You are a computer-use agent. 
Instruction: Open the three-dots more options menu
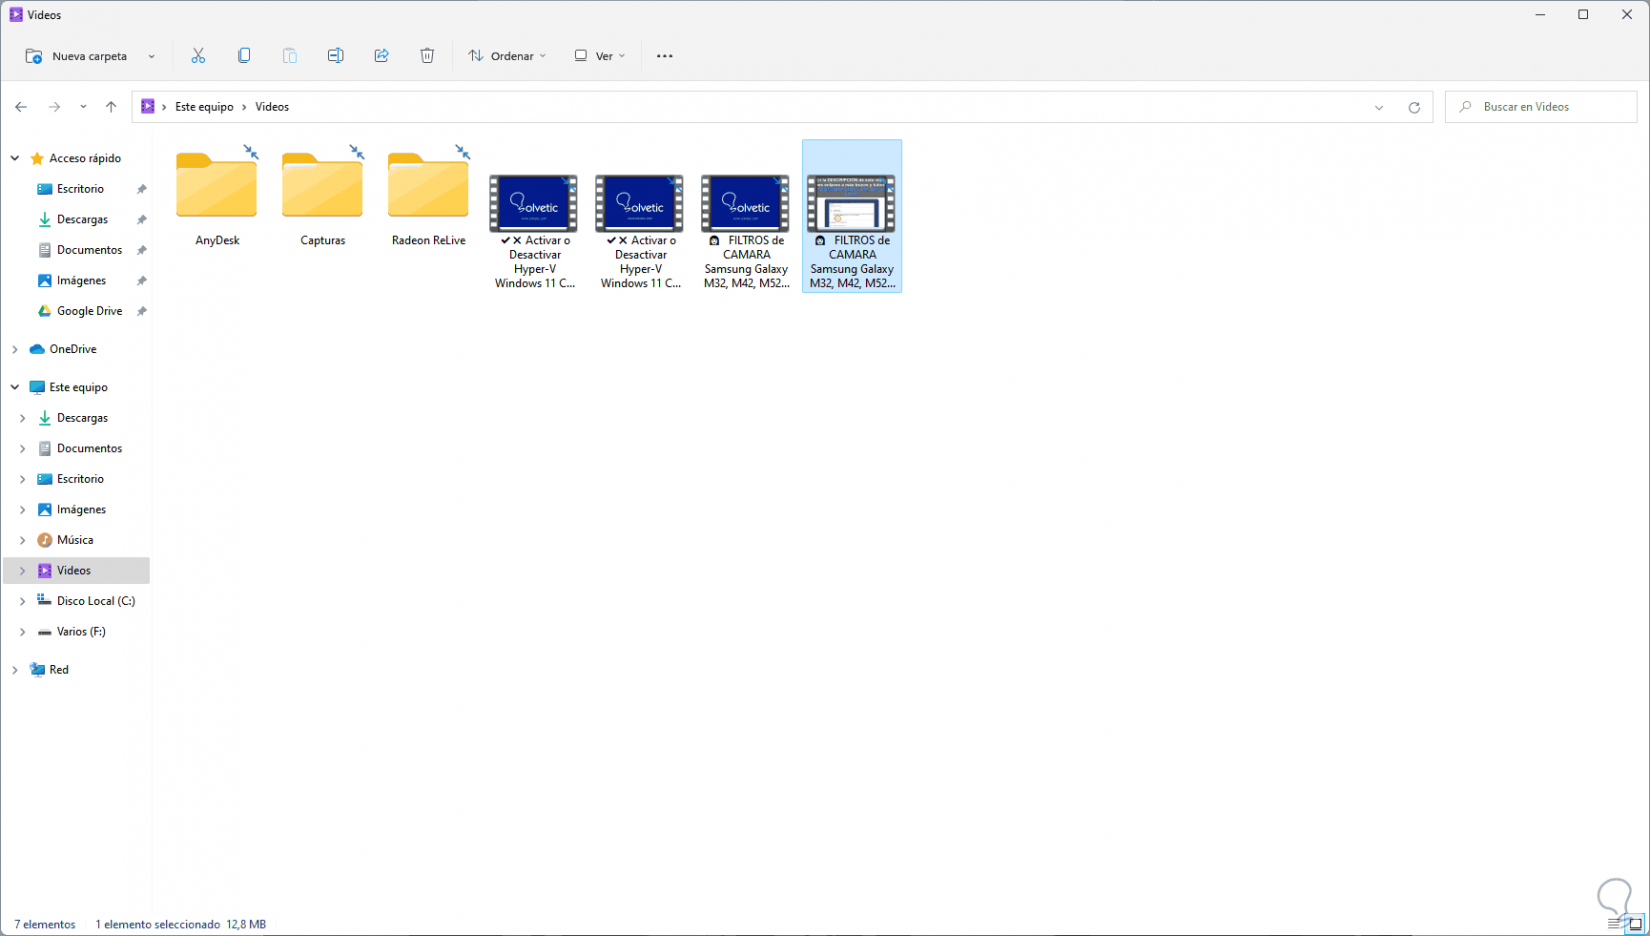665,56
